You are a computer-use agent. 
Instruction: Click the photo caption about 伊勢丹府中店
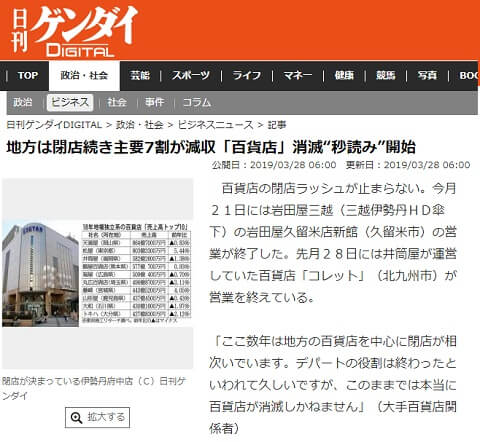tap(94, 388)
